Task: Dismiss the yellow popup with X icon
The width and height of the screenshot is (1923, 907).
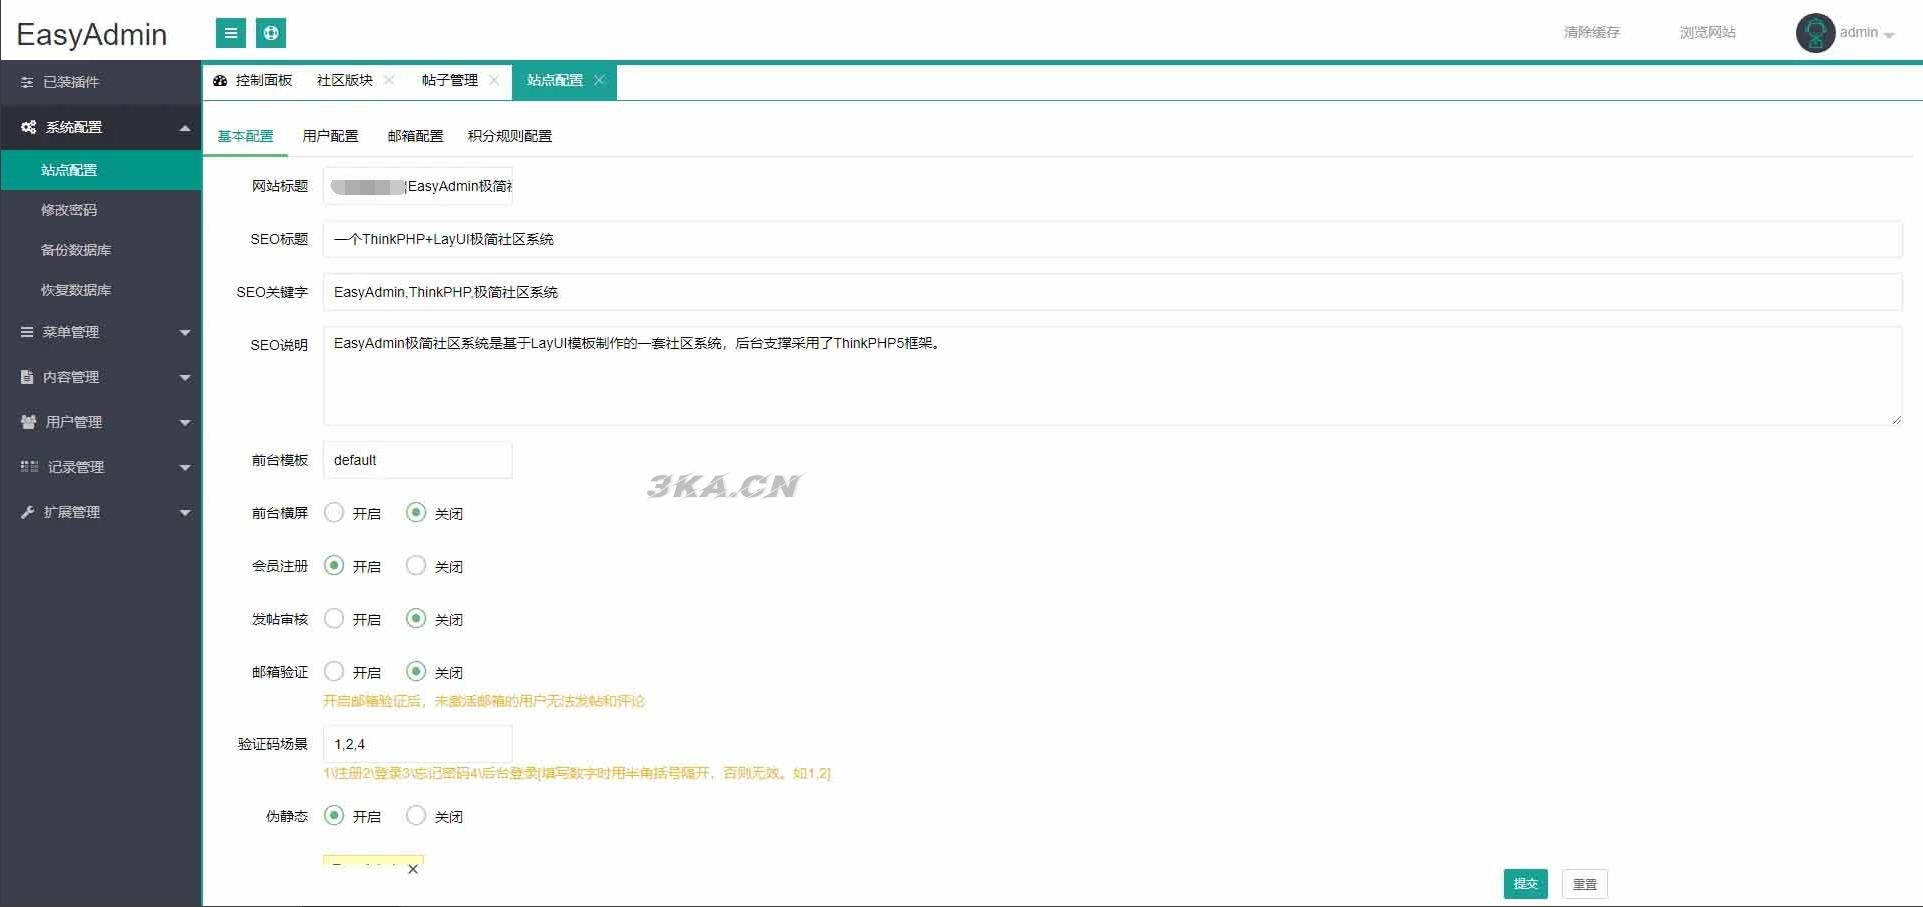Action: tap(413, 869)
